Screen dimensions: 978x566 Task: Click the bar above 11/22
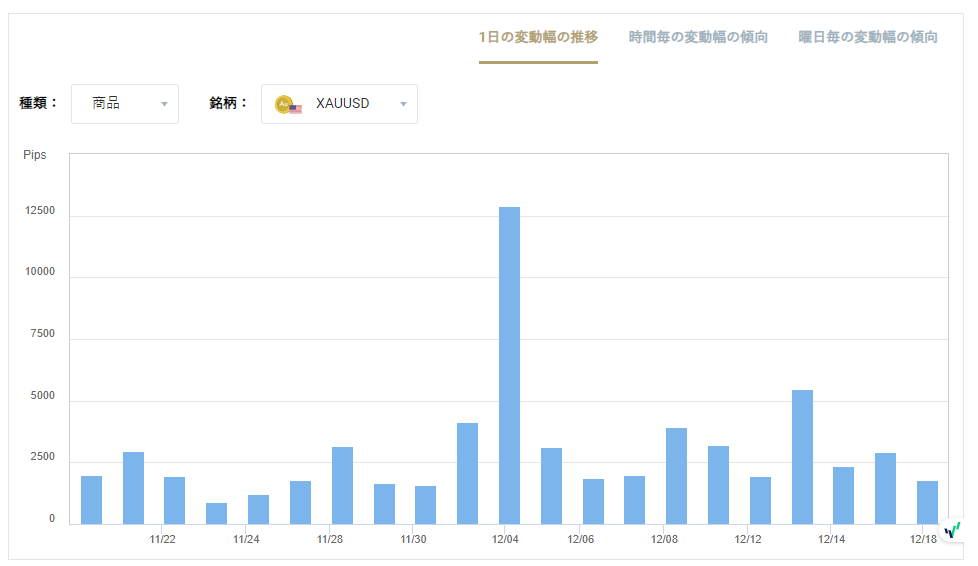click(x=175, y=500)
